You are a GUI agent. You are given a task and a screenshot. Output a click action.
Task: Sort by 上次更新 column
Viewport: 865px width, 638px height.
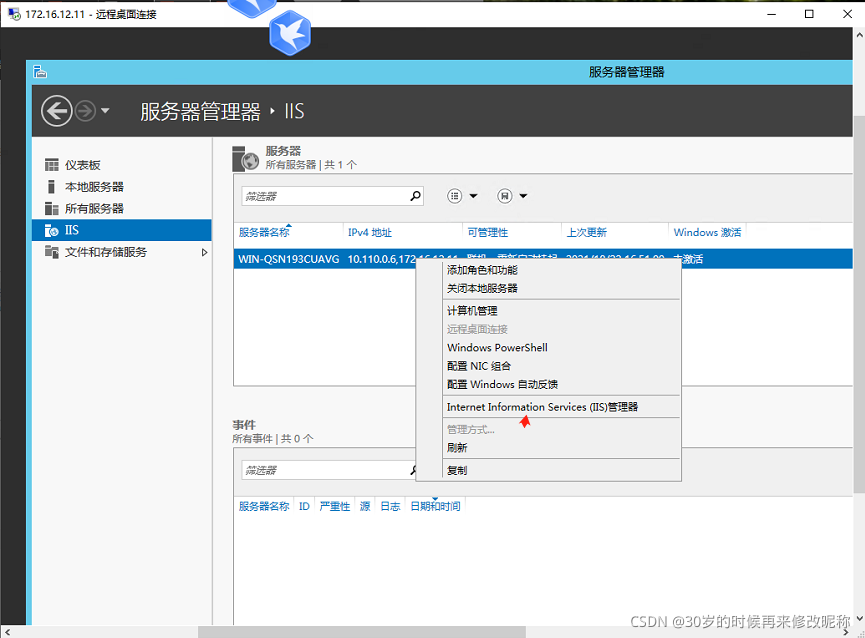click(x=586, y=233)
